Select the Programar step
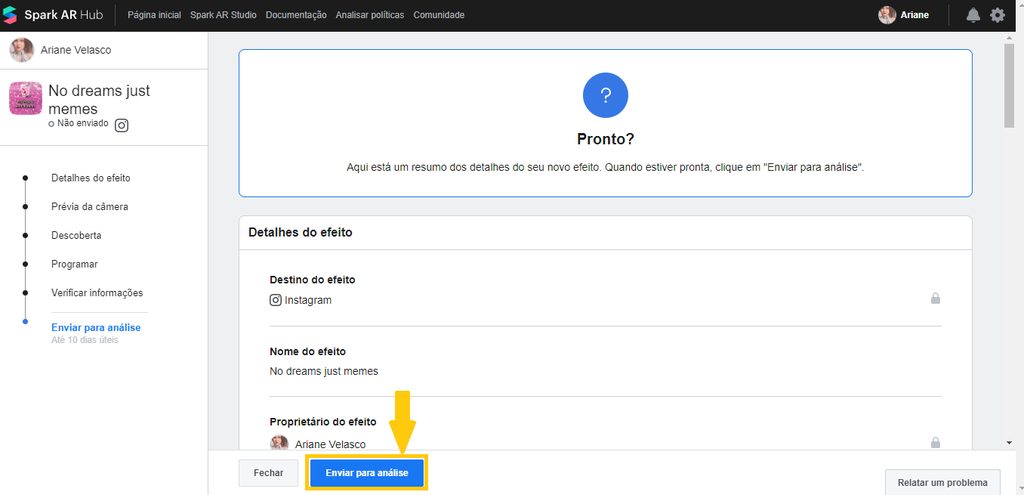Viewport: 1024px width, 495px height. pos(74,264)
